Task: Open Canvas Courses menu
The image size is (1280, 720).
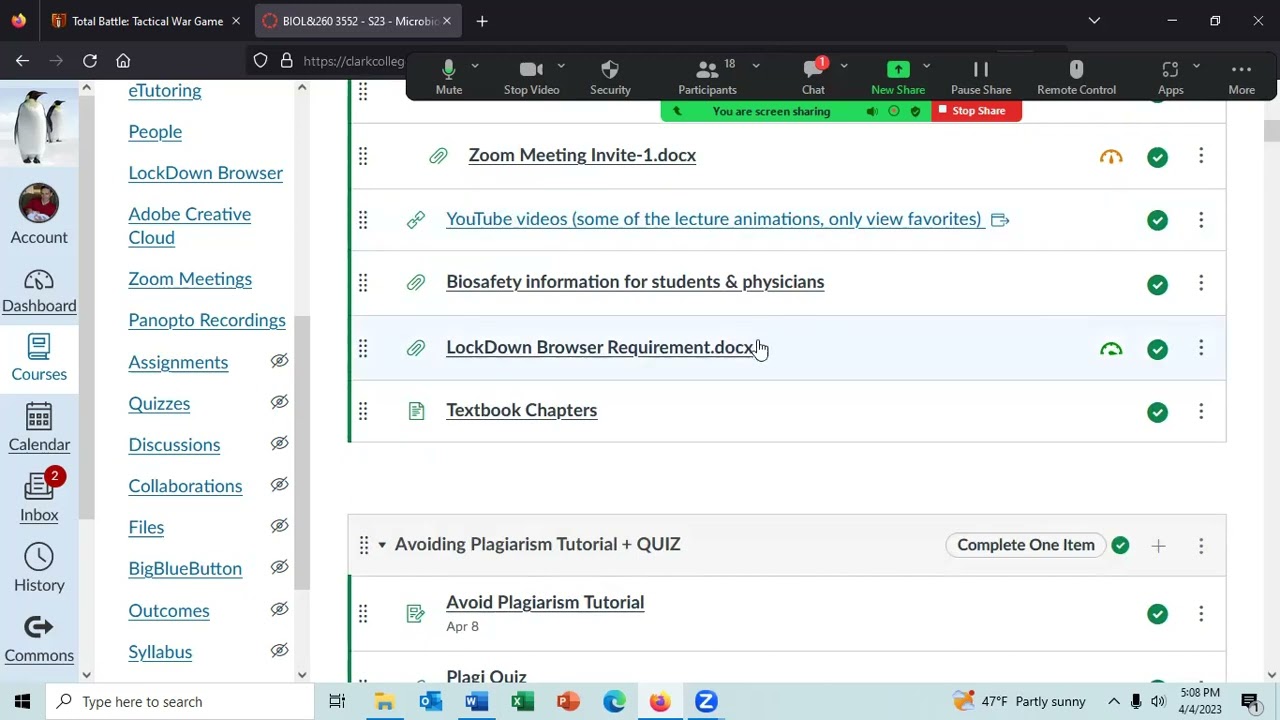Action: click(39, 359)
